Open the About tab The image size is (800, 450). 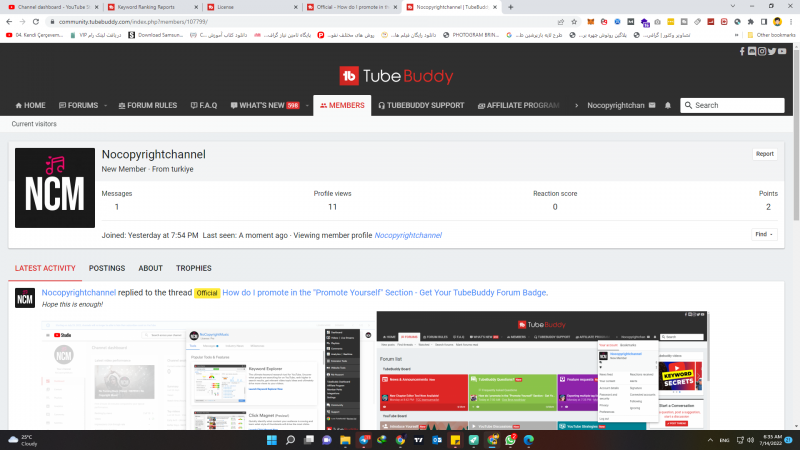151,268
